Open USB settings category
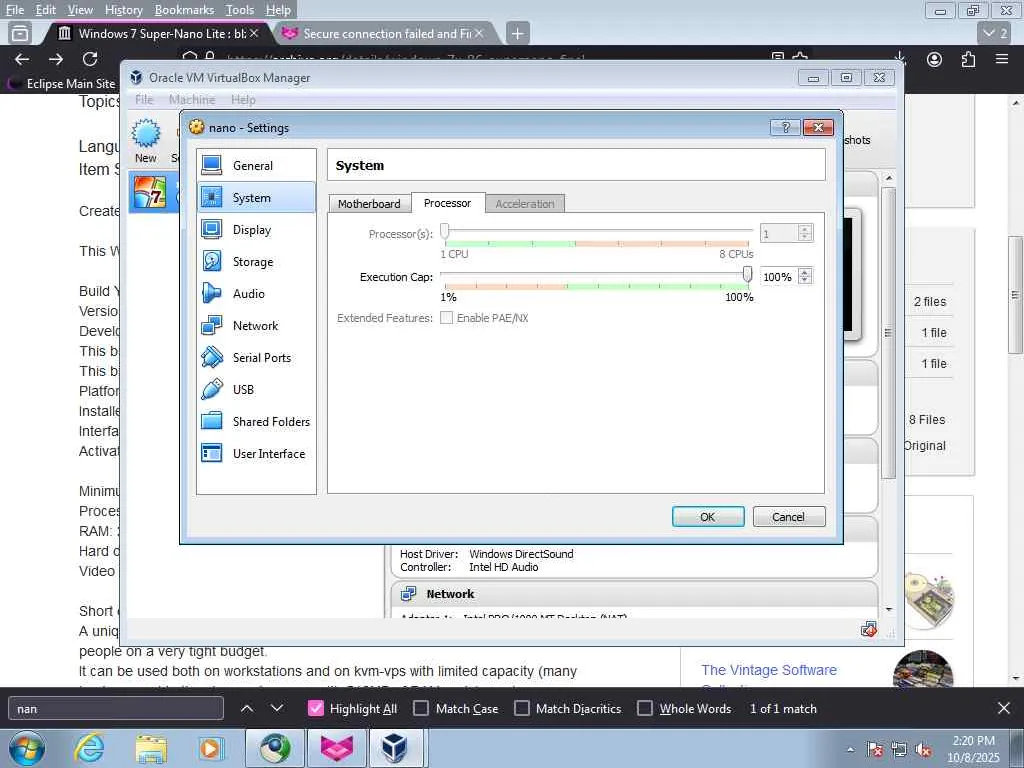Screen dimensions: 1024x768 point(256,389)
